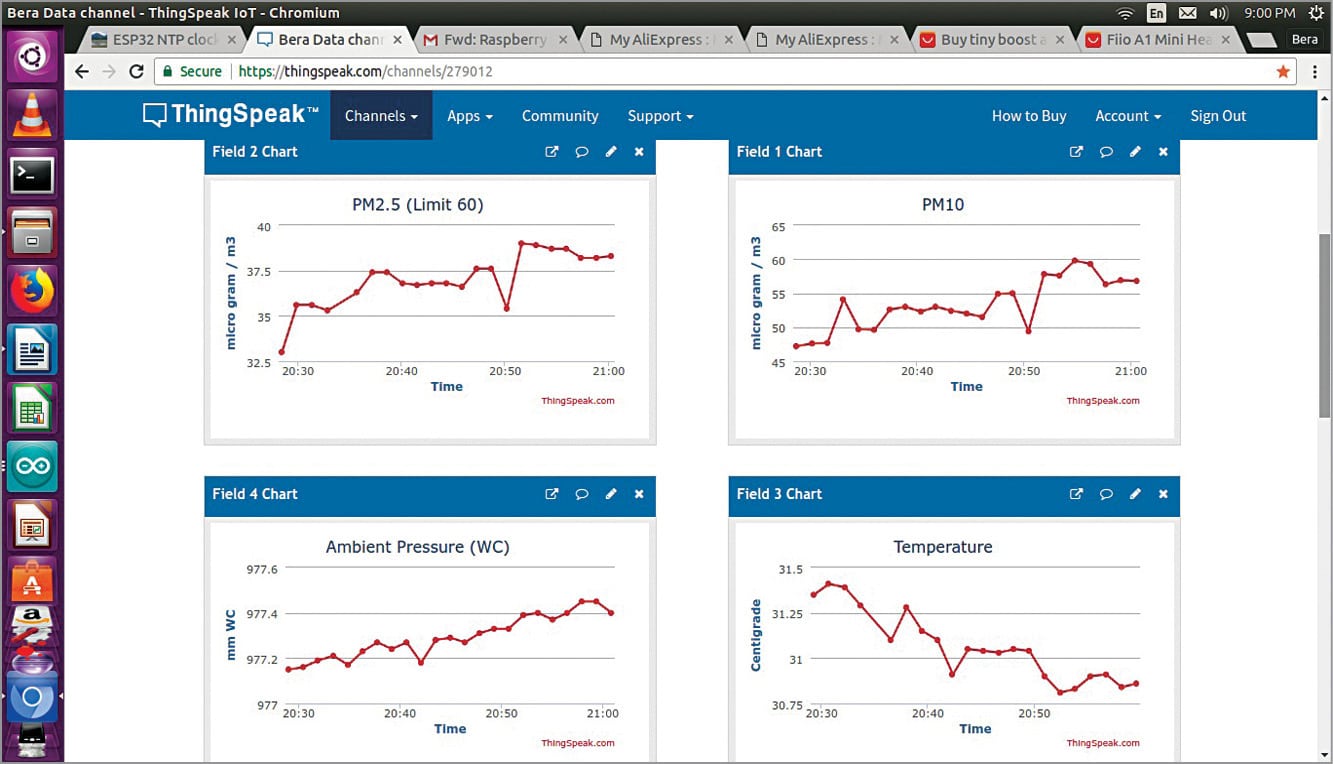This screenshot has width=1333, height=764.
Task: Open the Support dropdown menu
Action: 660,116
